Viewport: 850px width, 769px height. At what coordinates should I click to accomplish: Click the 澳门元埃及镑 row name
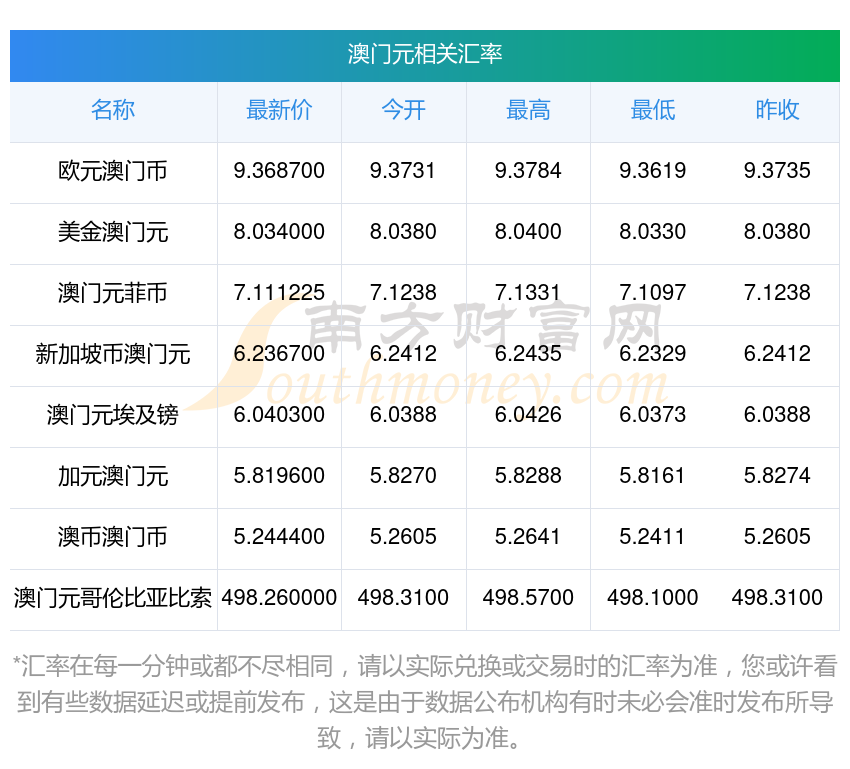tap(113, 415)
